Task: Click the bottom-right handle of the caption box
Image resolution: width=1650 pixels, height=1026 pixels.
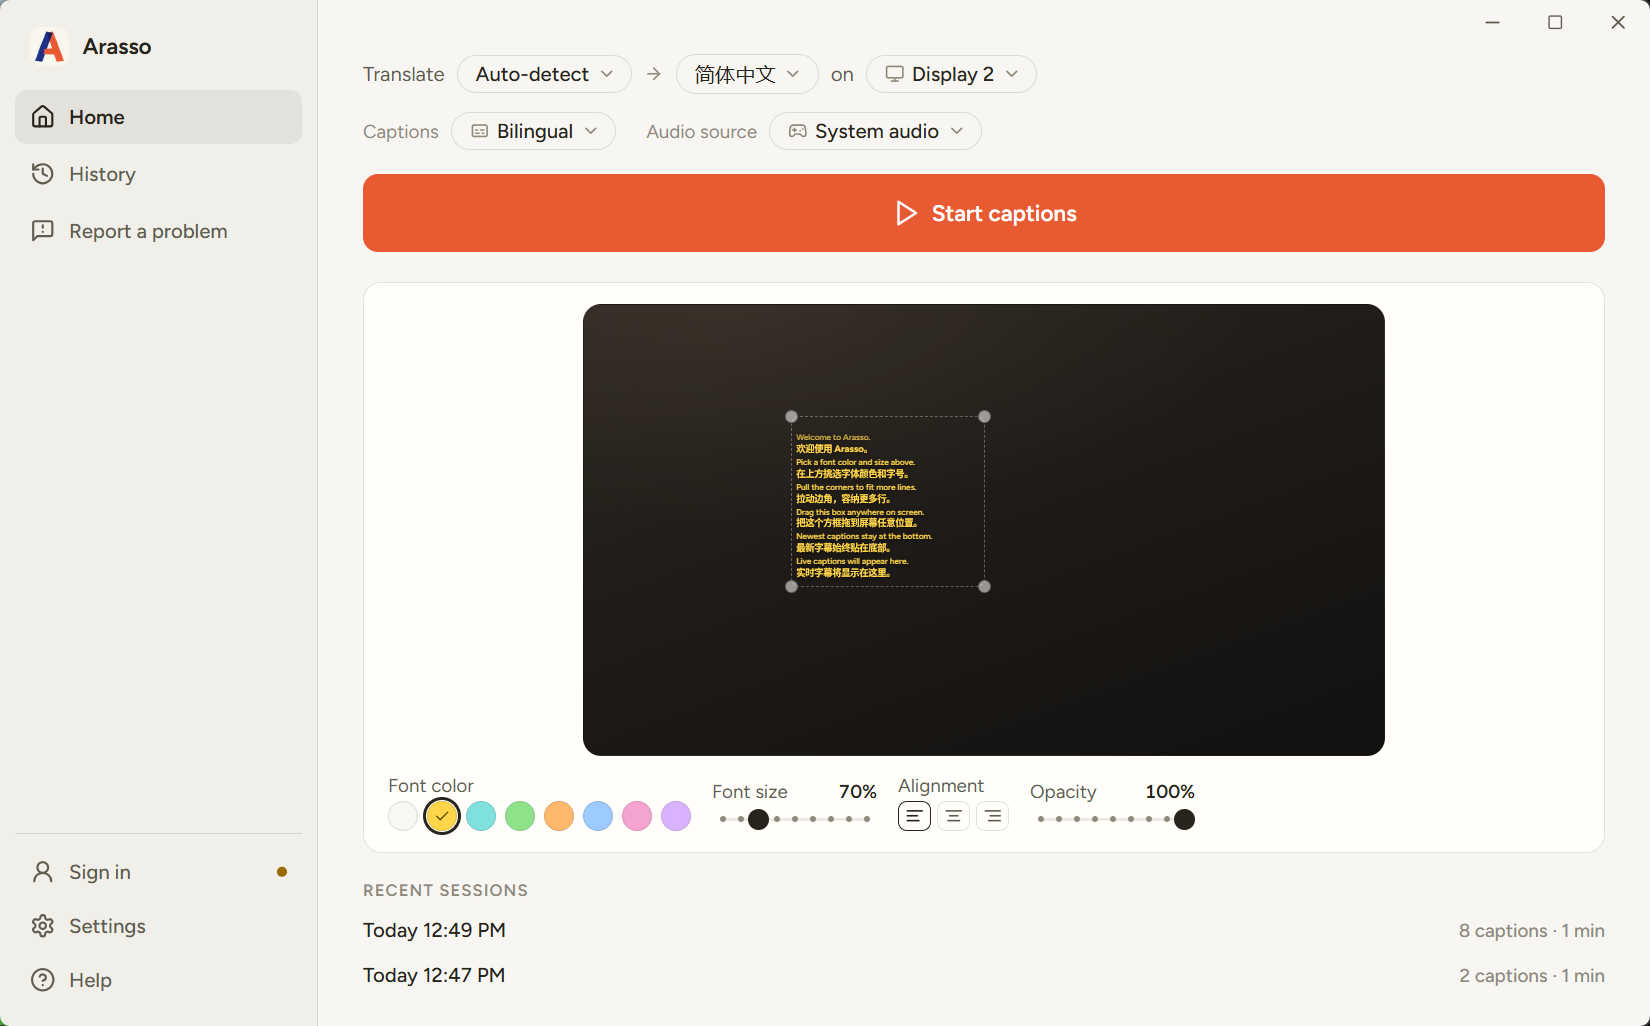Action: click(x=985, y=586)
